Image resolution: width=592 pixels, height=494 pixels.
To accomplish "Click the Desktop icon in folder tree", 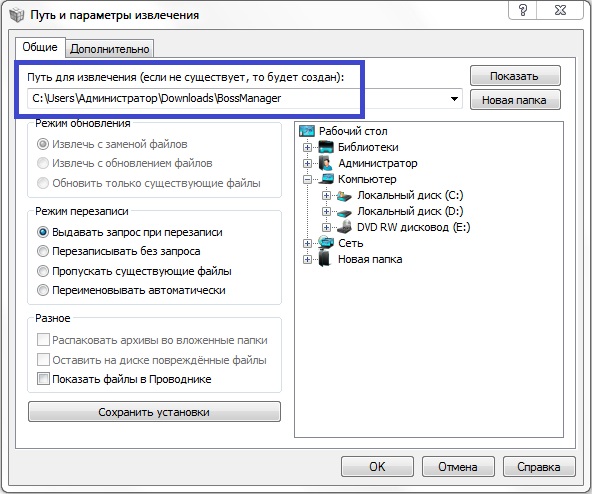I will tap(307, 131).
